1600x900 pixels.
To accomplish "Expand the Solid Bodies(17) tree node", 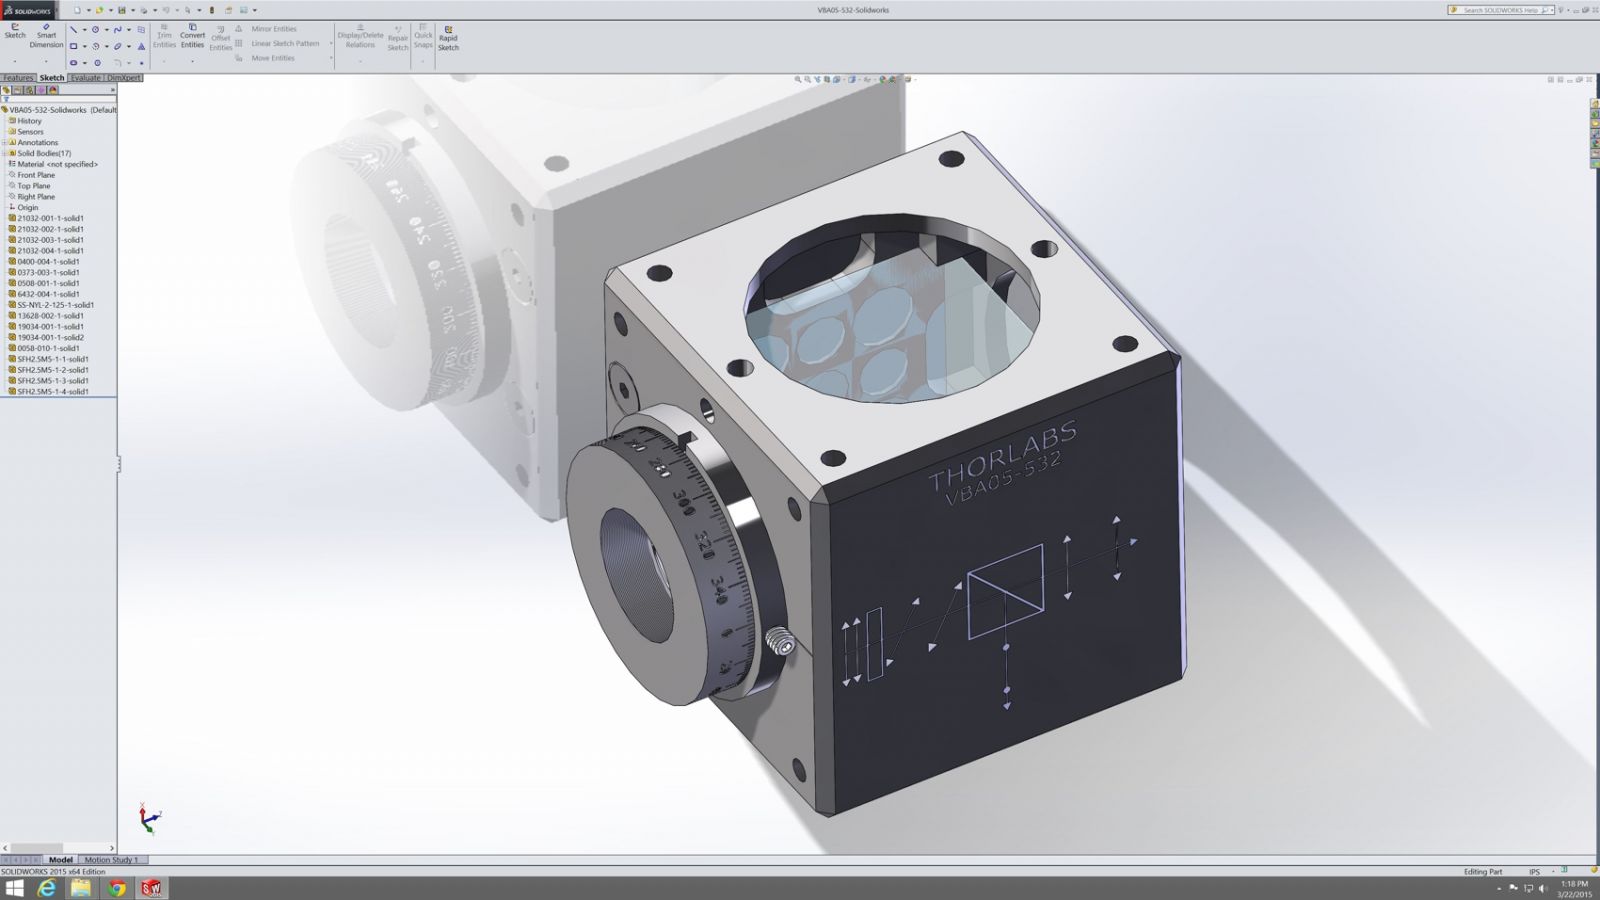I will tap(4, 153).
